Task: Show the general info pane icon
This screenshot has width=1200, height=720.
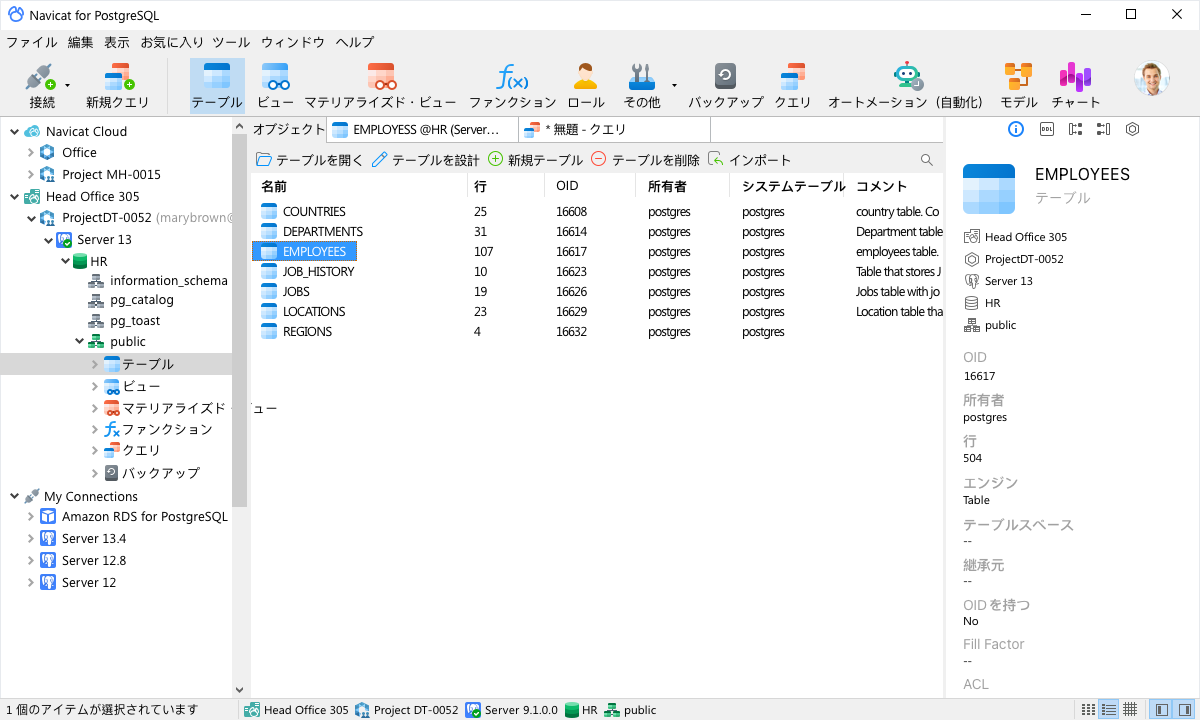Action: pos(1016,129)
